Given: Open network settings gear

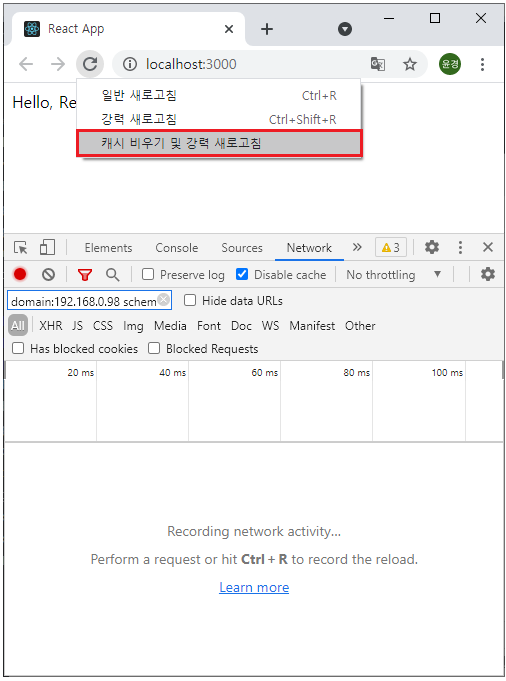Looking at the screenshot, I should coord(487,274).
